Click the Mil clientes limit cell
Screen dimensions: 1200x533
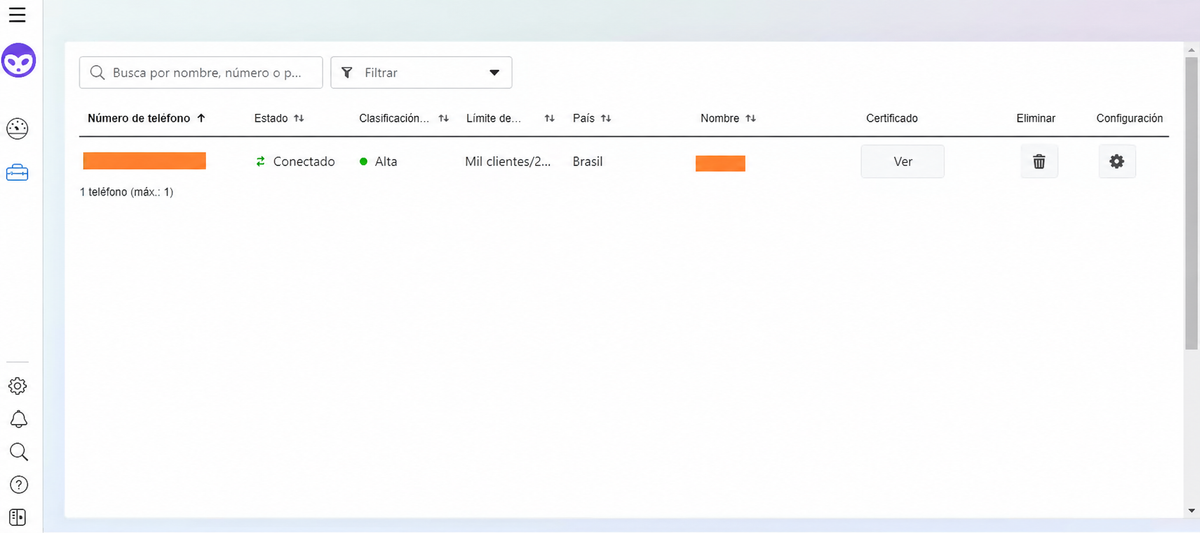point(508,161)
